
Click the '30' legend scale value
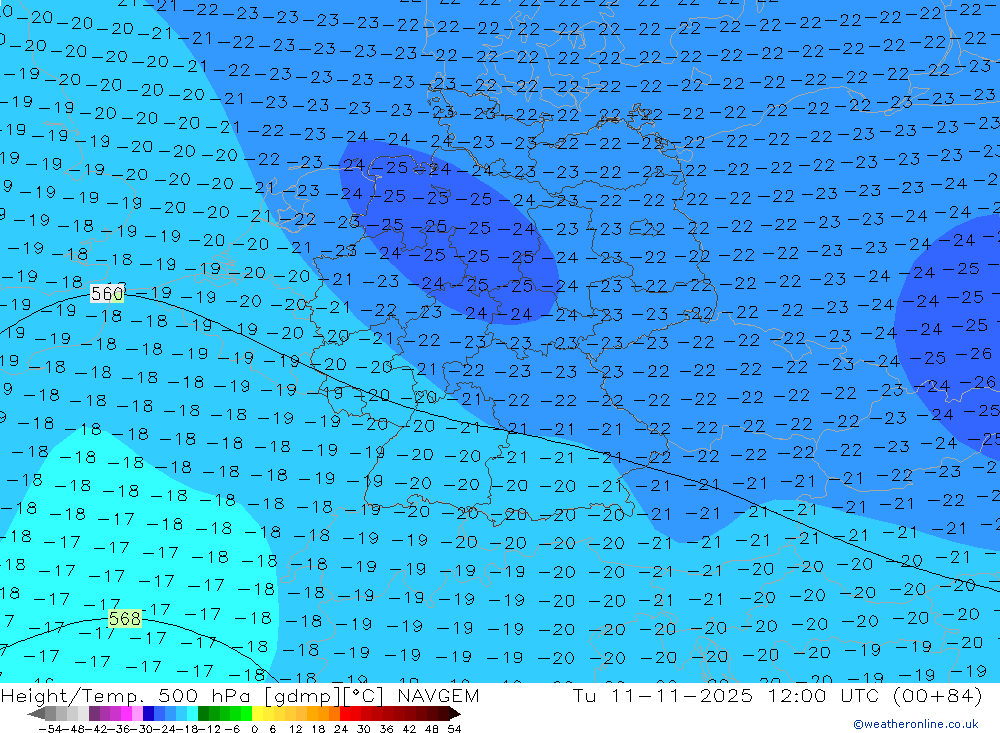click(364, 729)
